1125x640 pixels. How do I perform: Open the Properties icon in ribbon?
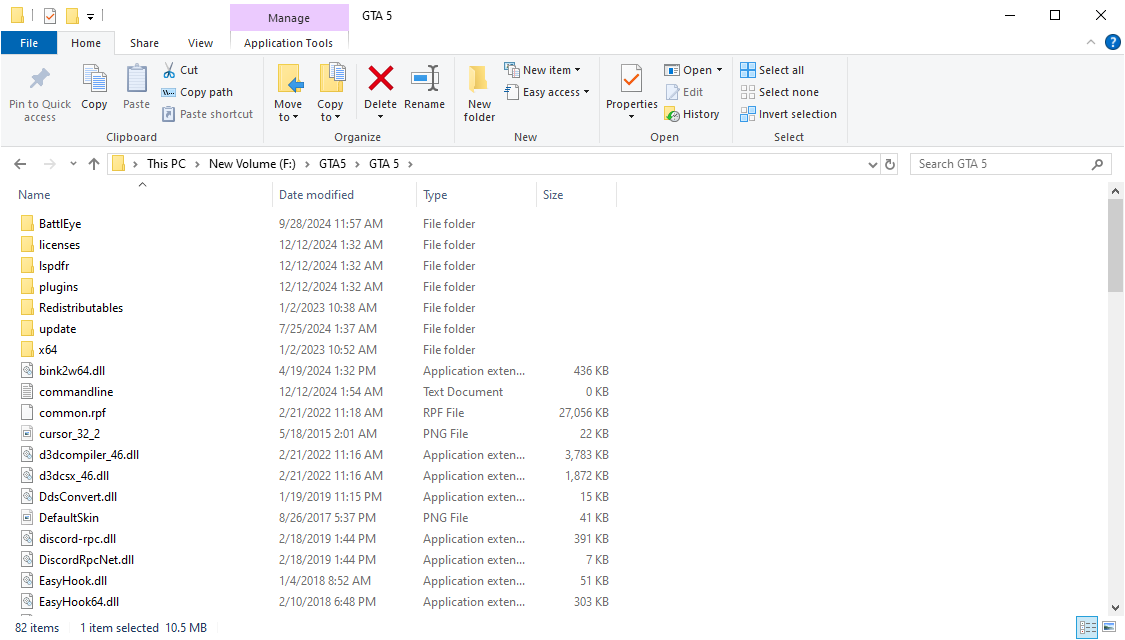coord(631,79)
